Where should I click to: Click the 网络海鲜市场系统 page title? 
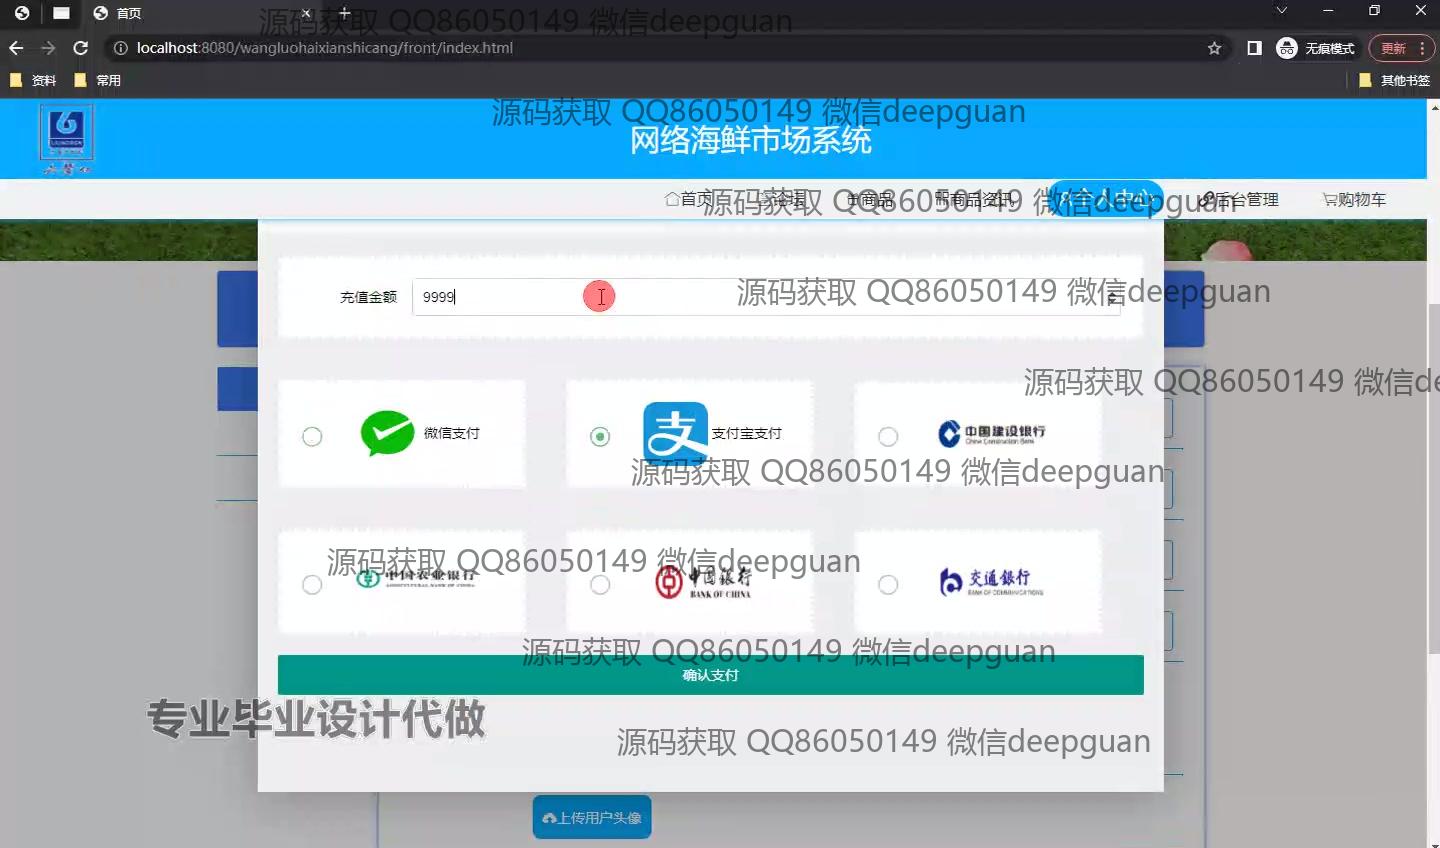[x=750, y=140]
